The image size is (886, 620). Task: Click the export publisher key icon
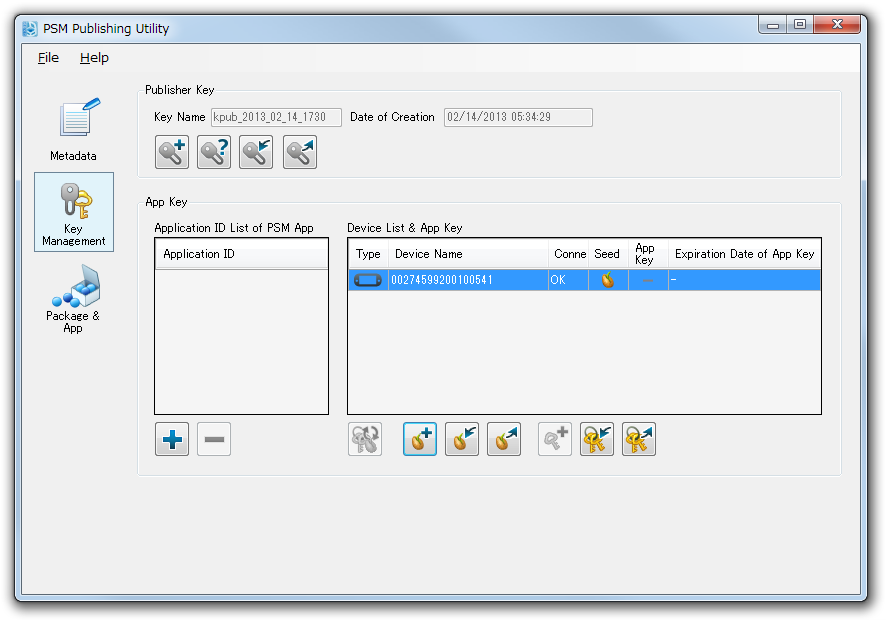[300, 152]
